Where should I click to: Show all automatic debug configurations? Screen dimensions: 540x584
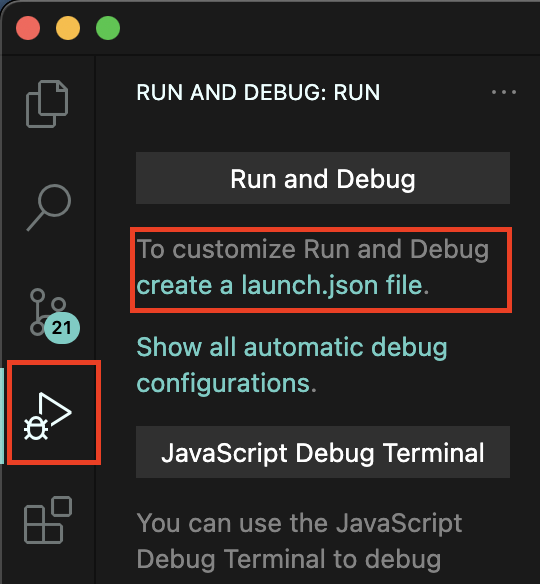point(292,365)
